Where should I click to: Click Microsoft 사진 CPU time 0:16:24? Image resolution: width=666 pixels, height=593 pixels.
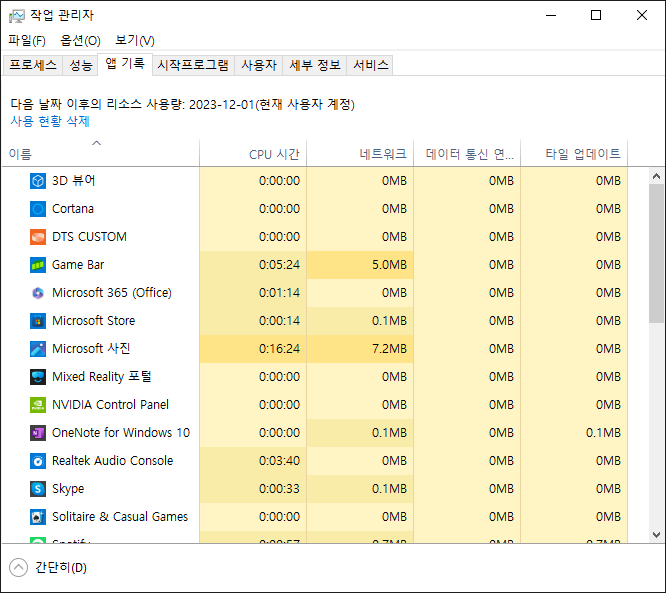click(x=279, y=349)
